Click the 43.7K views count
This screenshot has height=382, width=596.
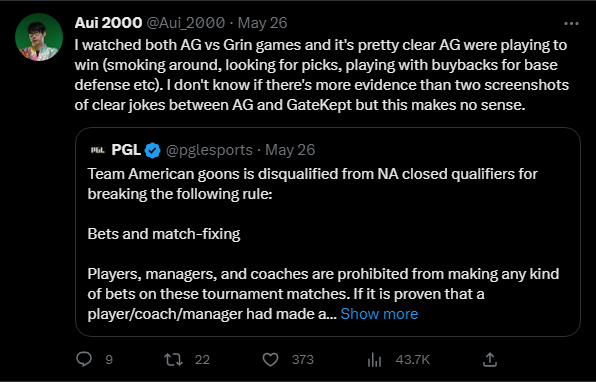click(412, 360)
